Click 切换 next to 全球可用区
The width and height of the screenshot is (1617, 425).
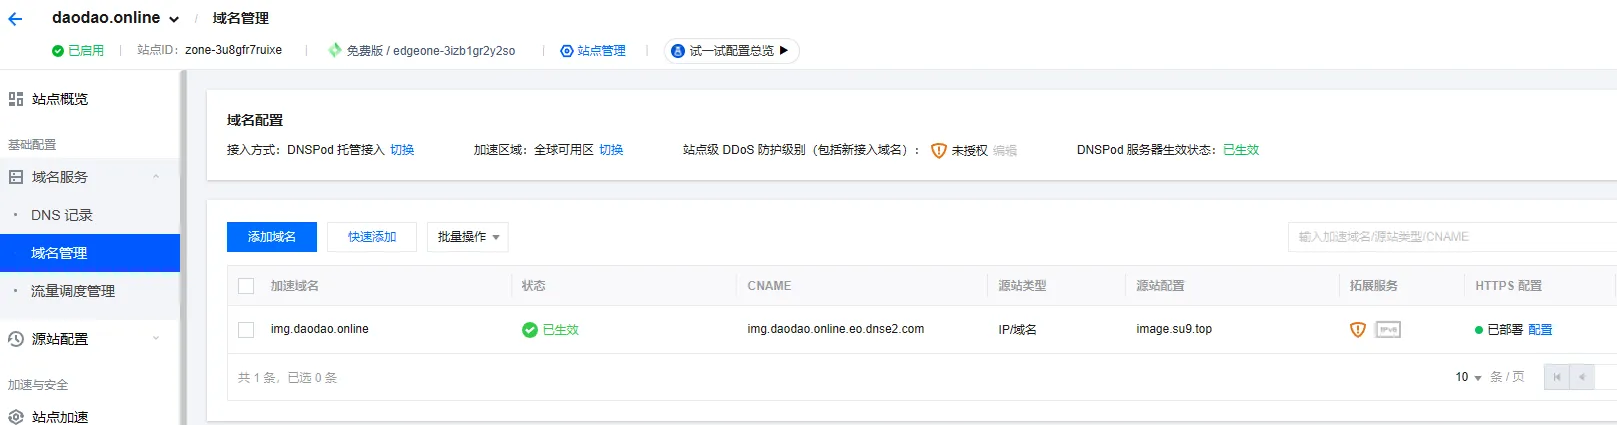click(611, 150)
